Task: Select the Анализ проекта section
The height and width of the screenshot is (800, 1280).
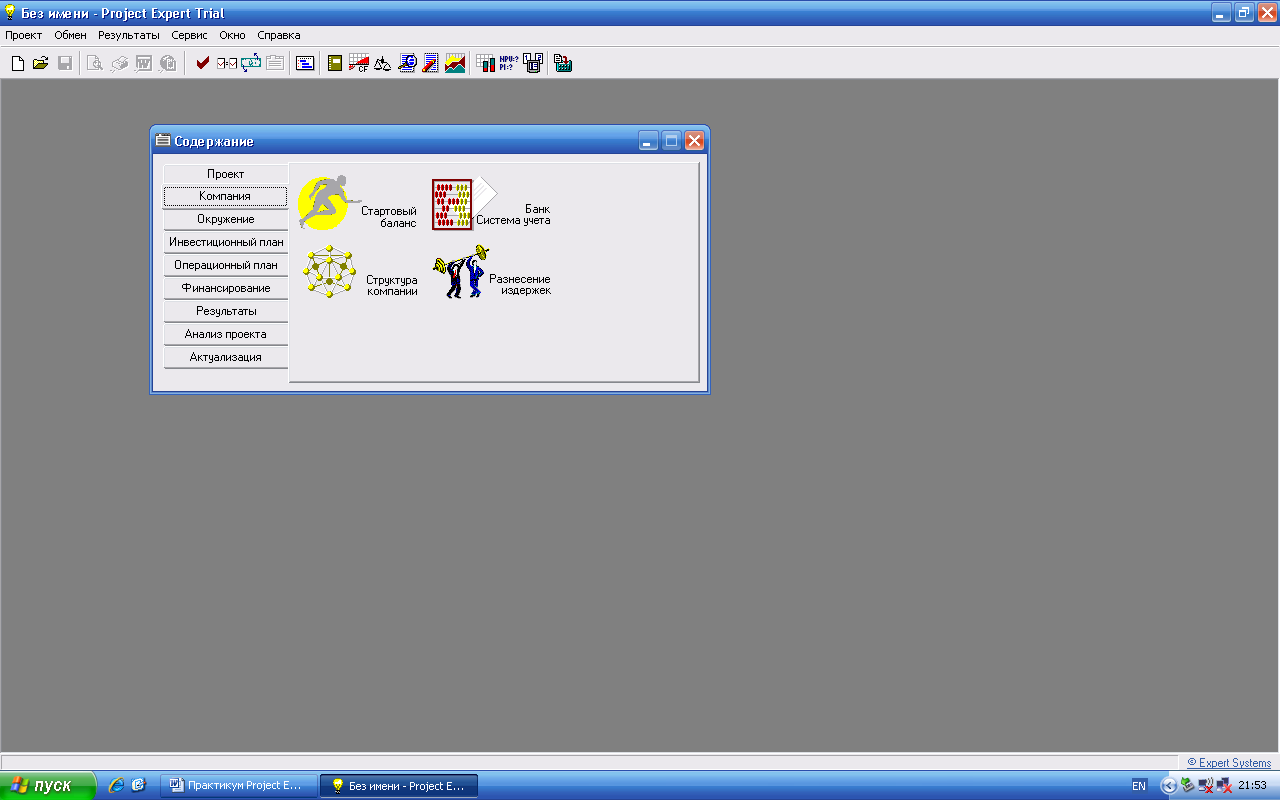Action: (x=225, y=334)
